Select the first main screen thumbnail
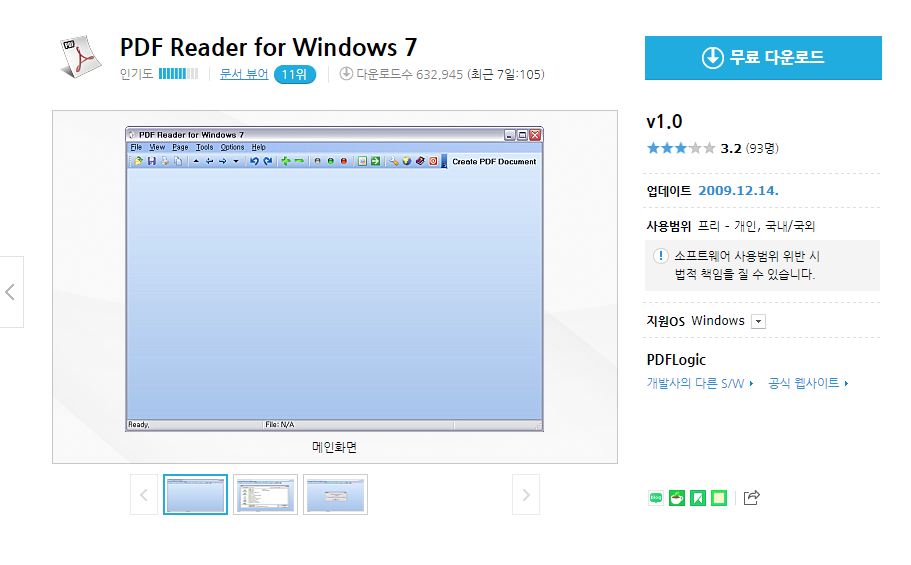This screenshot has width=911, height=565. pyautogui.click(x=195, y=495)
